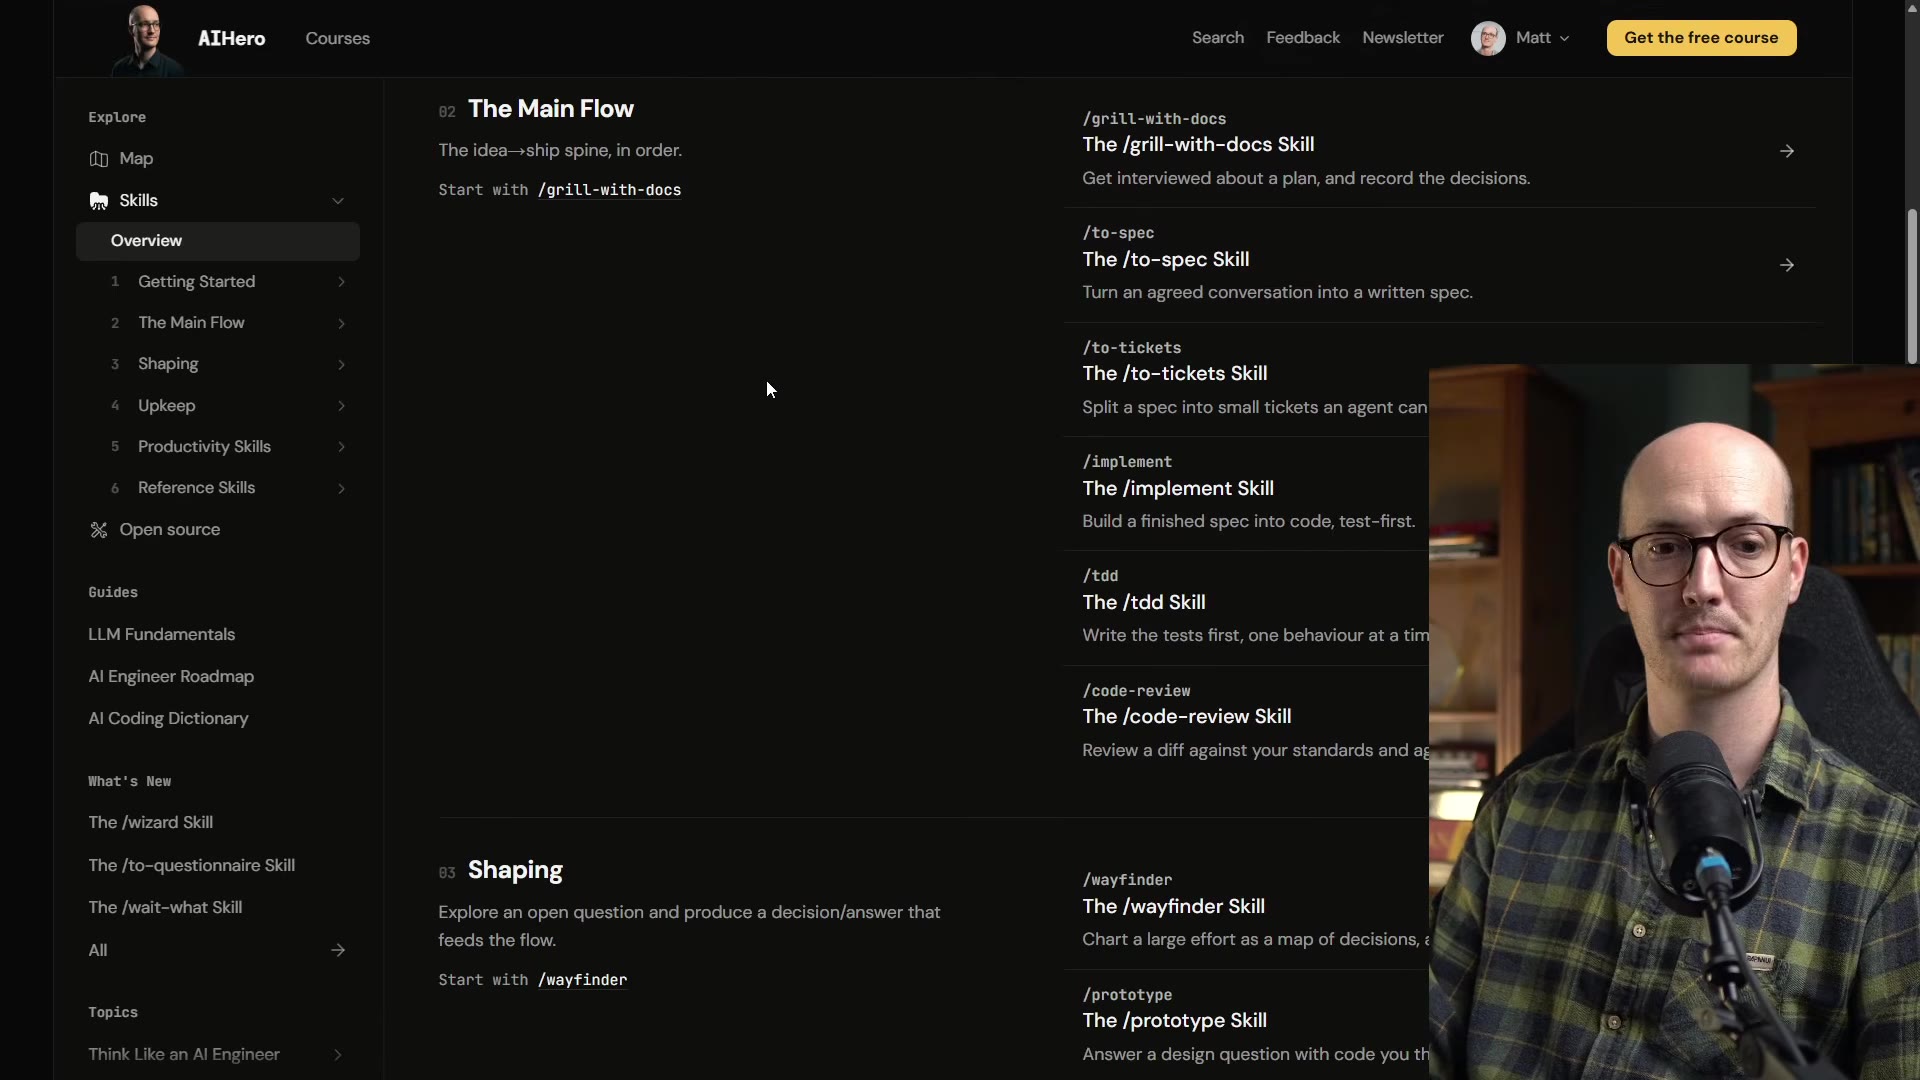1920x1080 pixels.
Task: Open Feedback in top navigation
Action: [1303, 37]
